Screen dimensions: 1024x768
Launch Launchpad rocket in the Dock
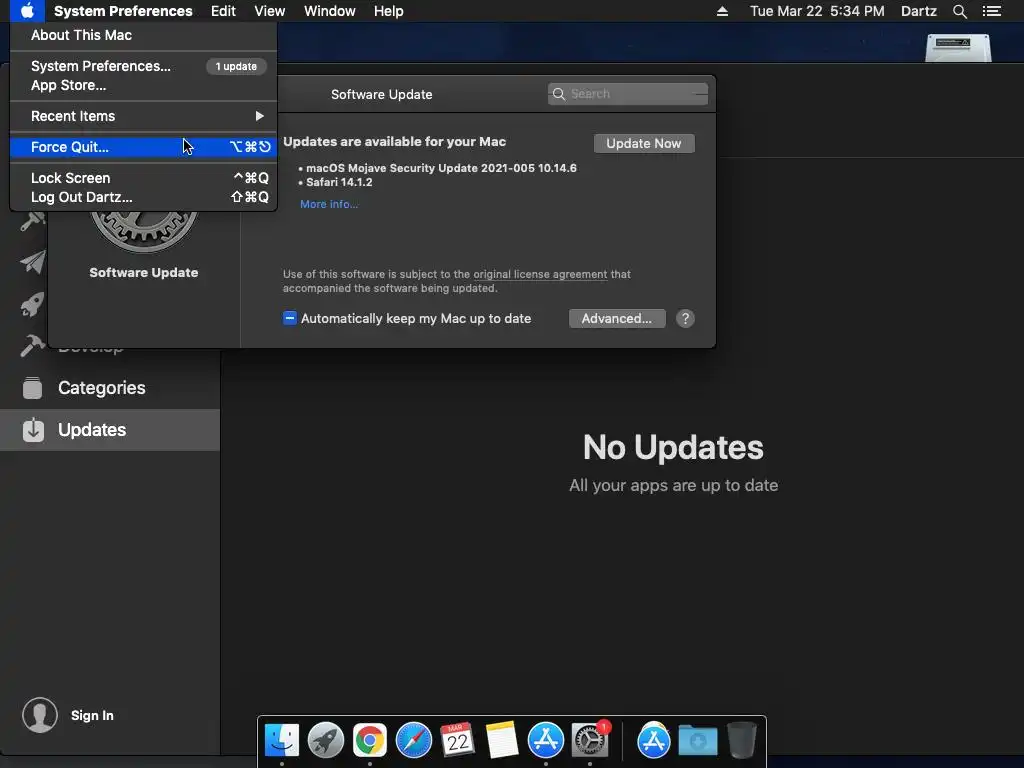click(x=326, y=741)
